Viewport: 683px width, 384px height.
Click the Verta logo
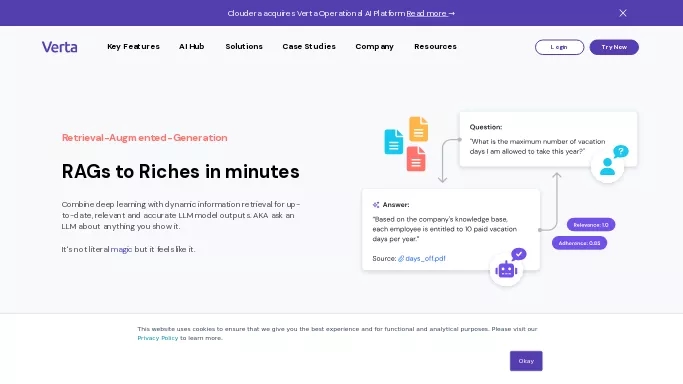pyautogui.click(x=60, y=47)
